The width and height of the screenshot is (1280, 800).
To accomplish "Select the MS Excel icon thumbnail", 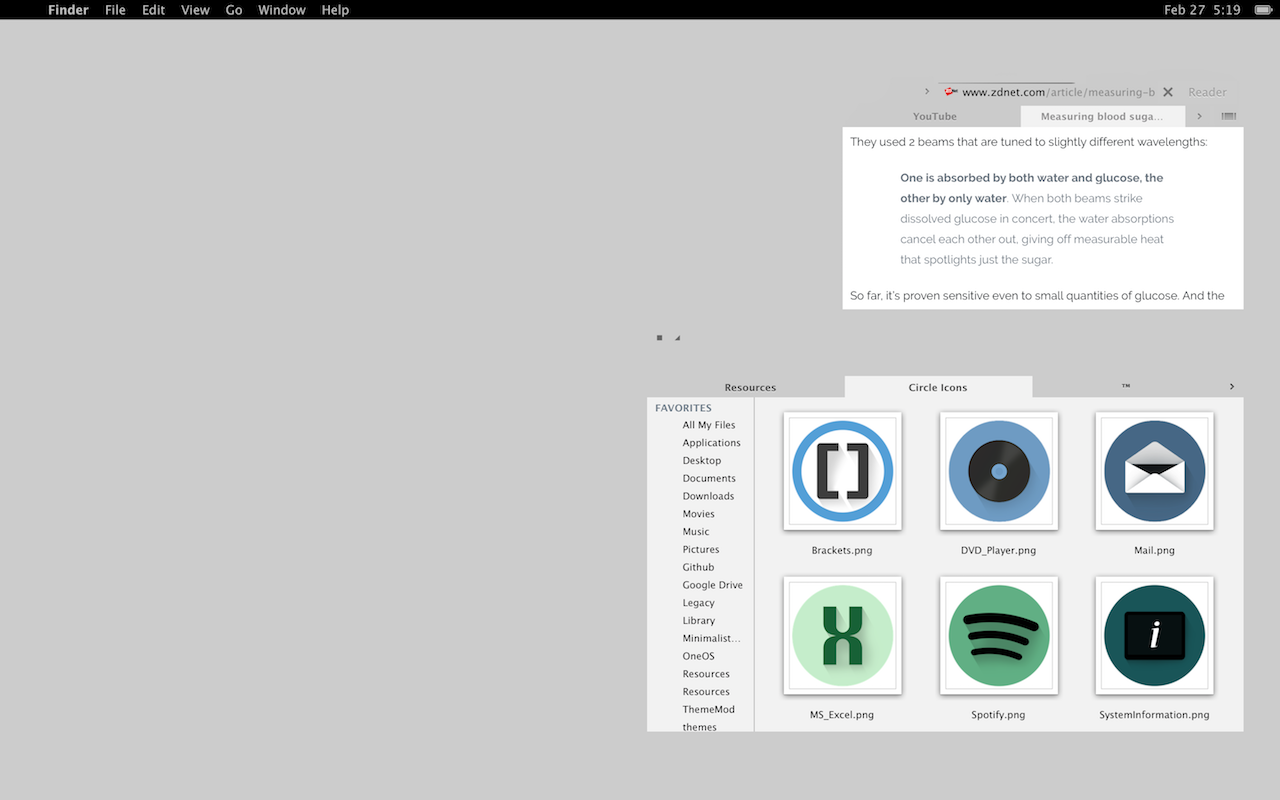I will [842, 635].
